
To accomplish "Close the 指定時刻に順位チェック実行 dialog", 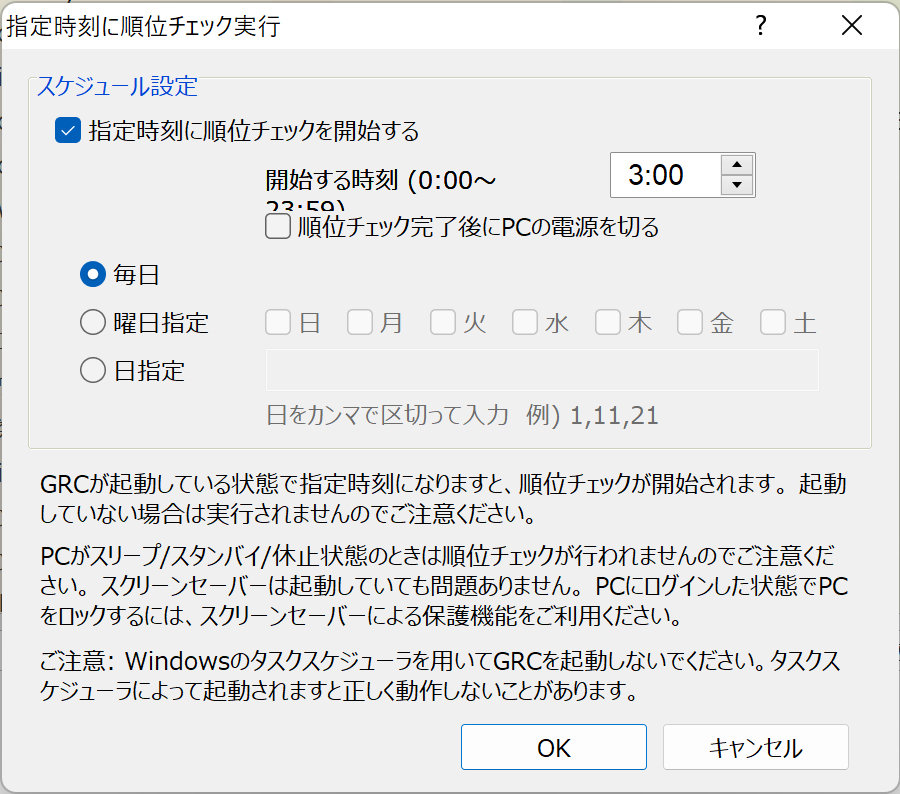I will tap(851, 26).
